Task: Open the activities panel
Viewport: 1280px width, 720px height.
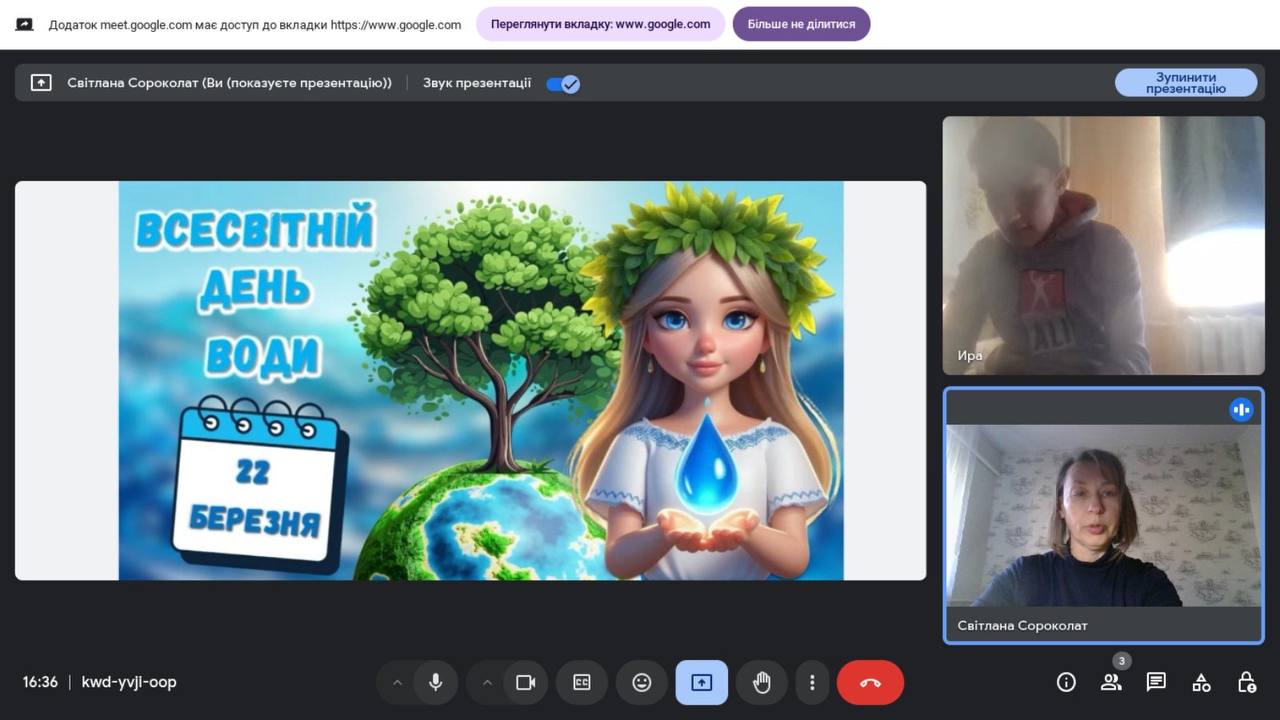Action: (1201, 682)
